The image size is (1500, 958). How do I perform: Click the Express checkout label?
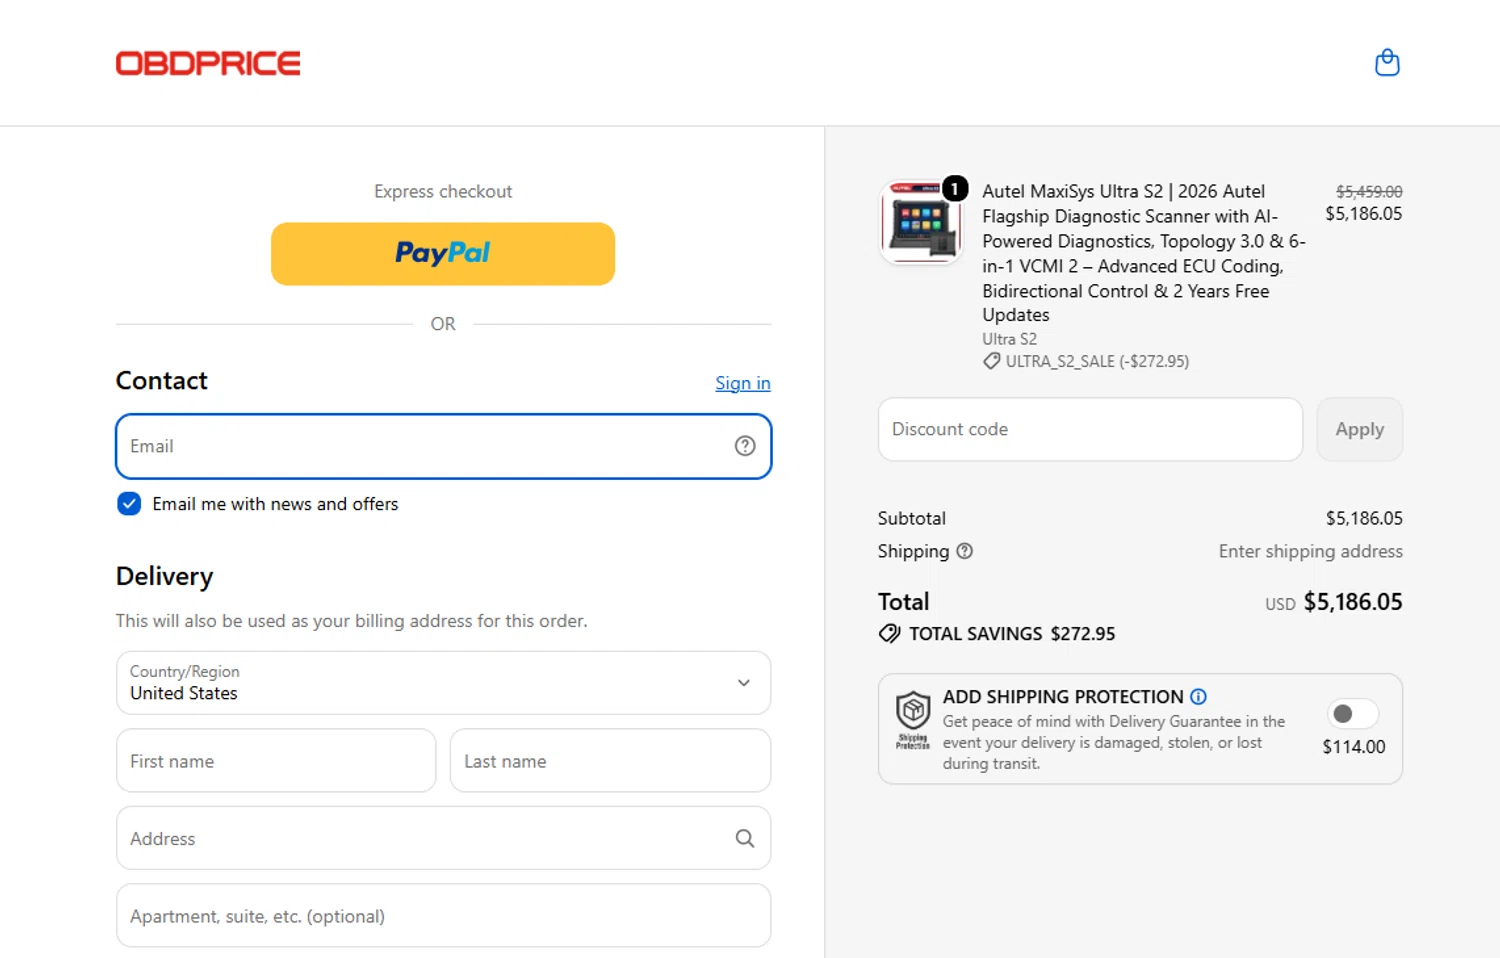[x=443, y=191]
